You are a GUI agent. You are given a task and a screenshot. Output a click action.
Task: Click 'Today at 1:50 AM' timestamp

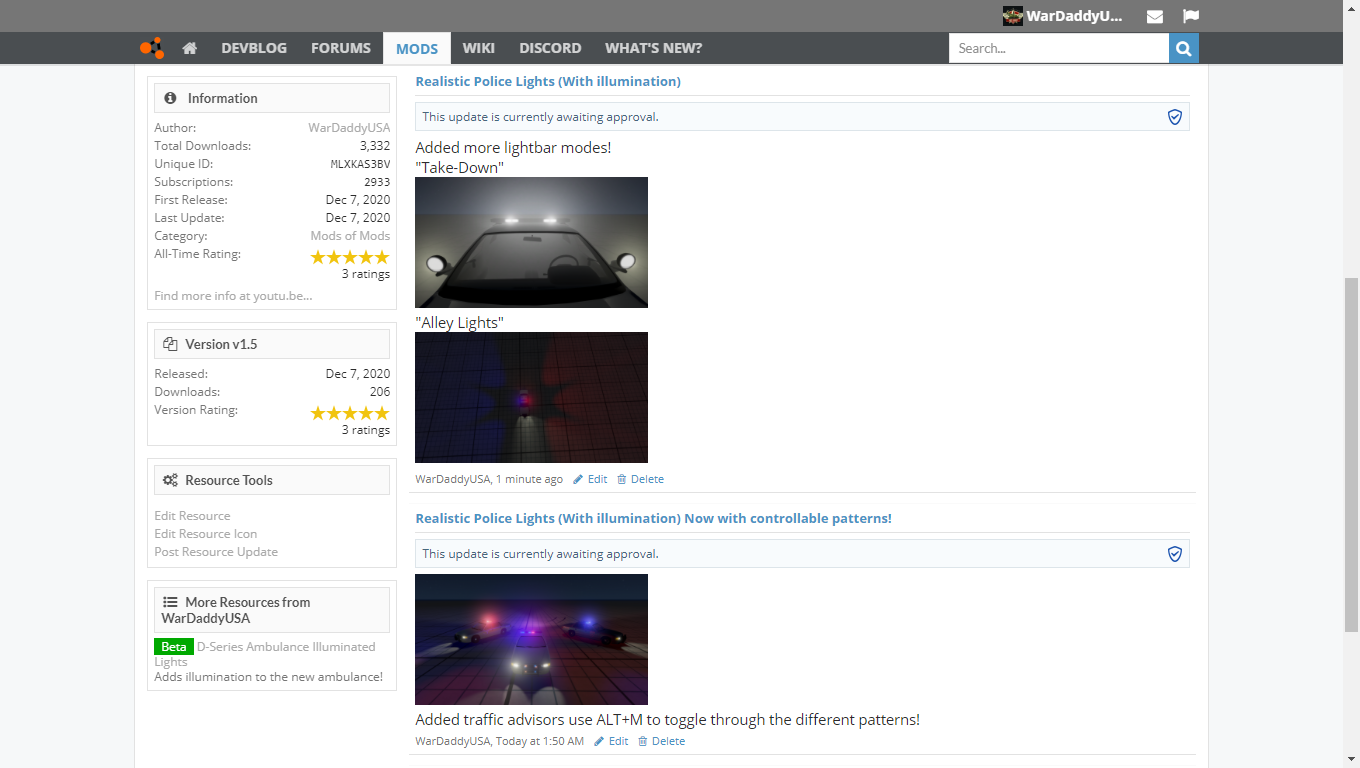540,741
